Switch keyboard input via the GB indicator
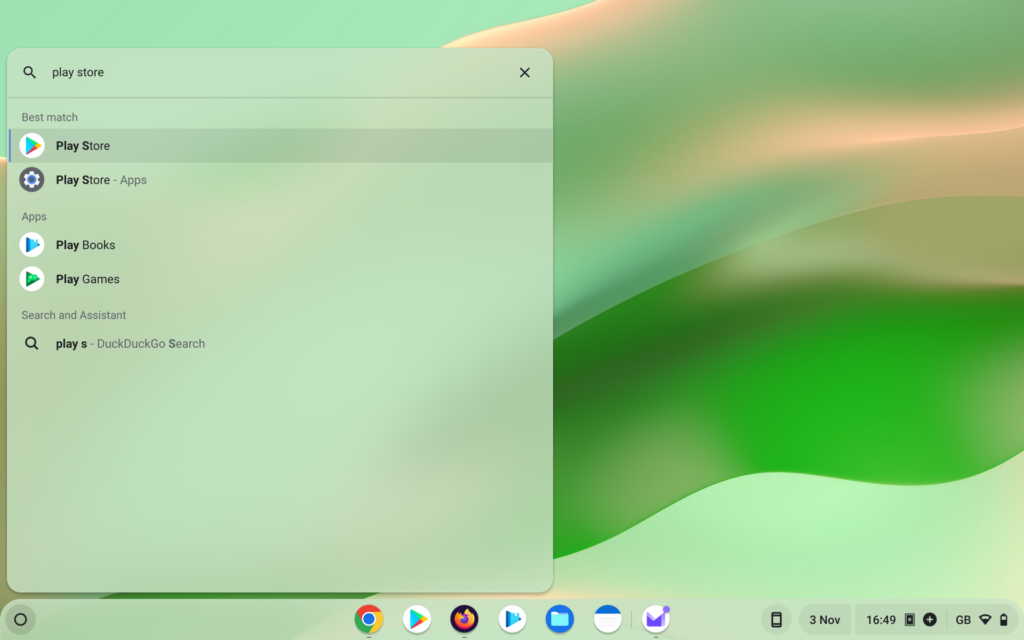The image size is (1024, 640). (963, 620)
